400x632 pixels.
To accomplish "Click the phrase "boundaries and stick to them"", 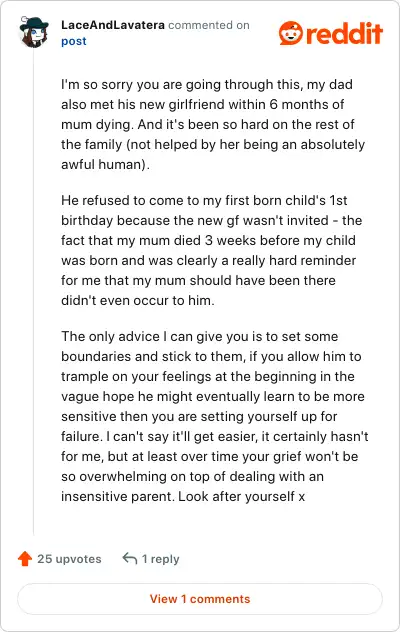I will (152, 356).
